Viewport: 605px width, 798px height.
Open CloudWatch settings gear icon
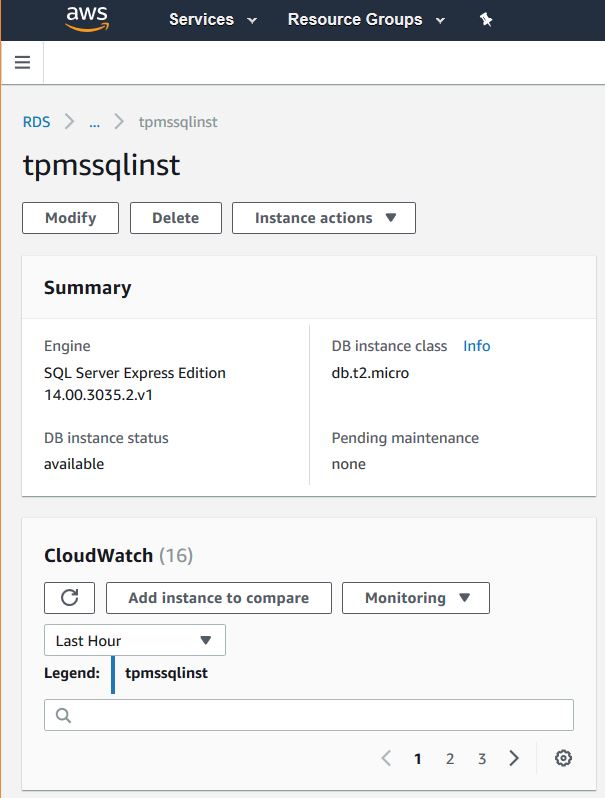coord(563,758)
